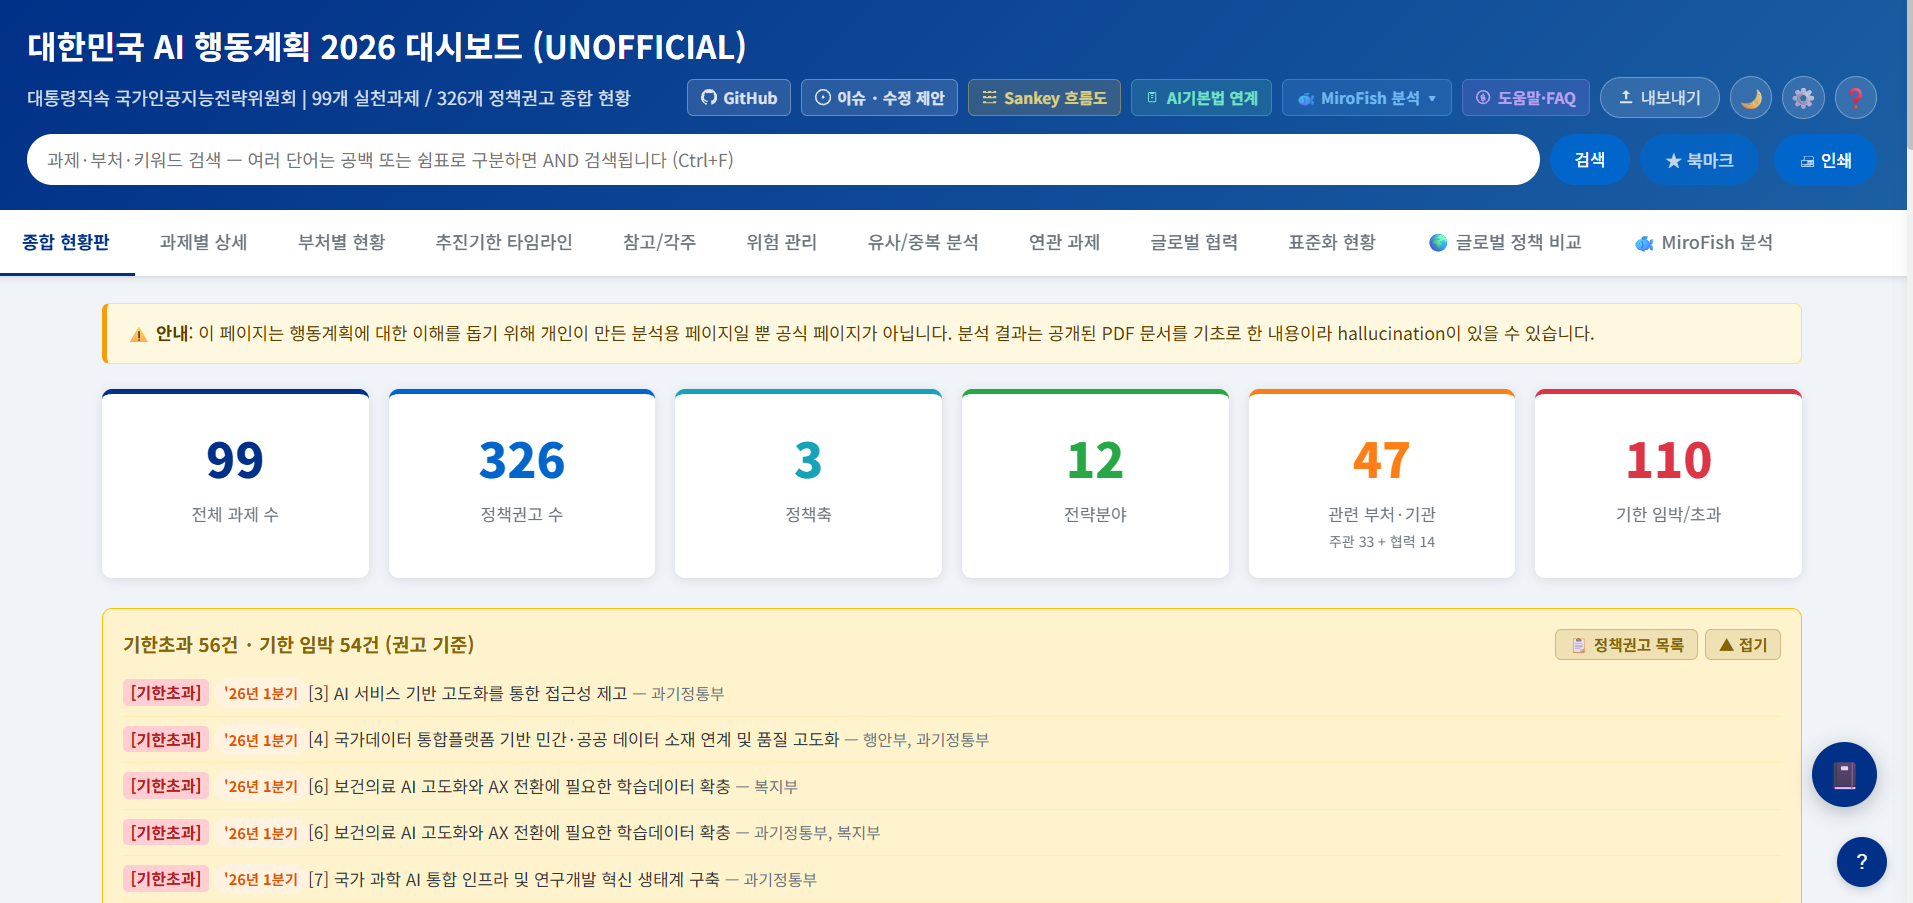Image resolution: width=1913 pixels, height=903 pixels.
Task: Open 정책권고 목록 button
Action: pos(1626,645)
